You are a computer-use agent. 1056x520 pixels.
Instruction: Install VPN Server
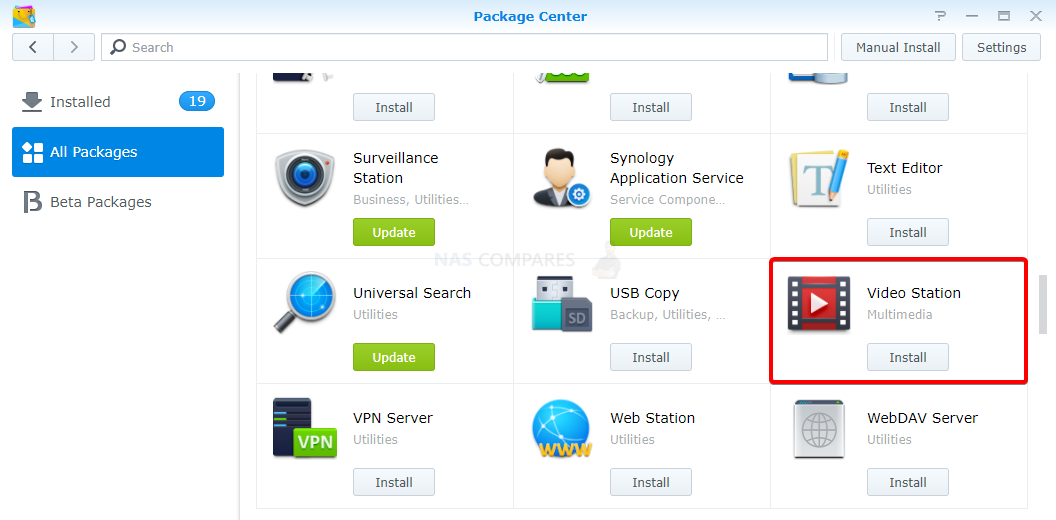(x=394, y=482)
